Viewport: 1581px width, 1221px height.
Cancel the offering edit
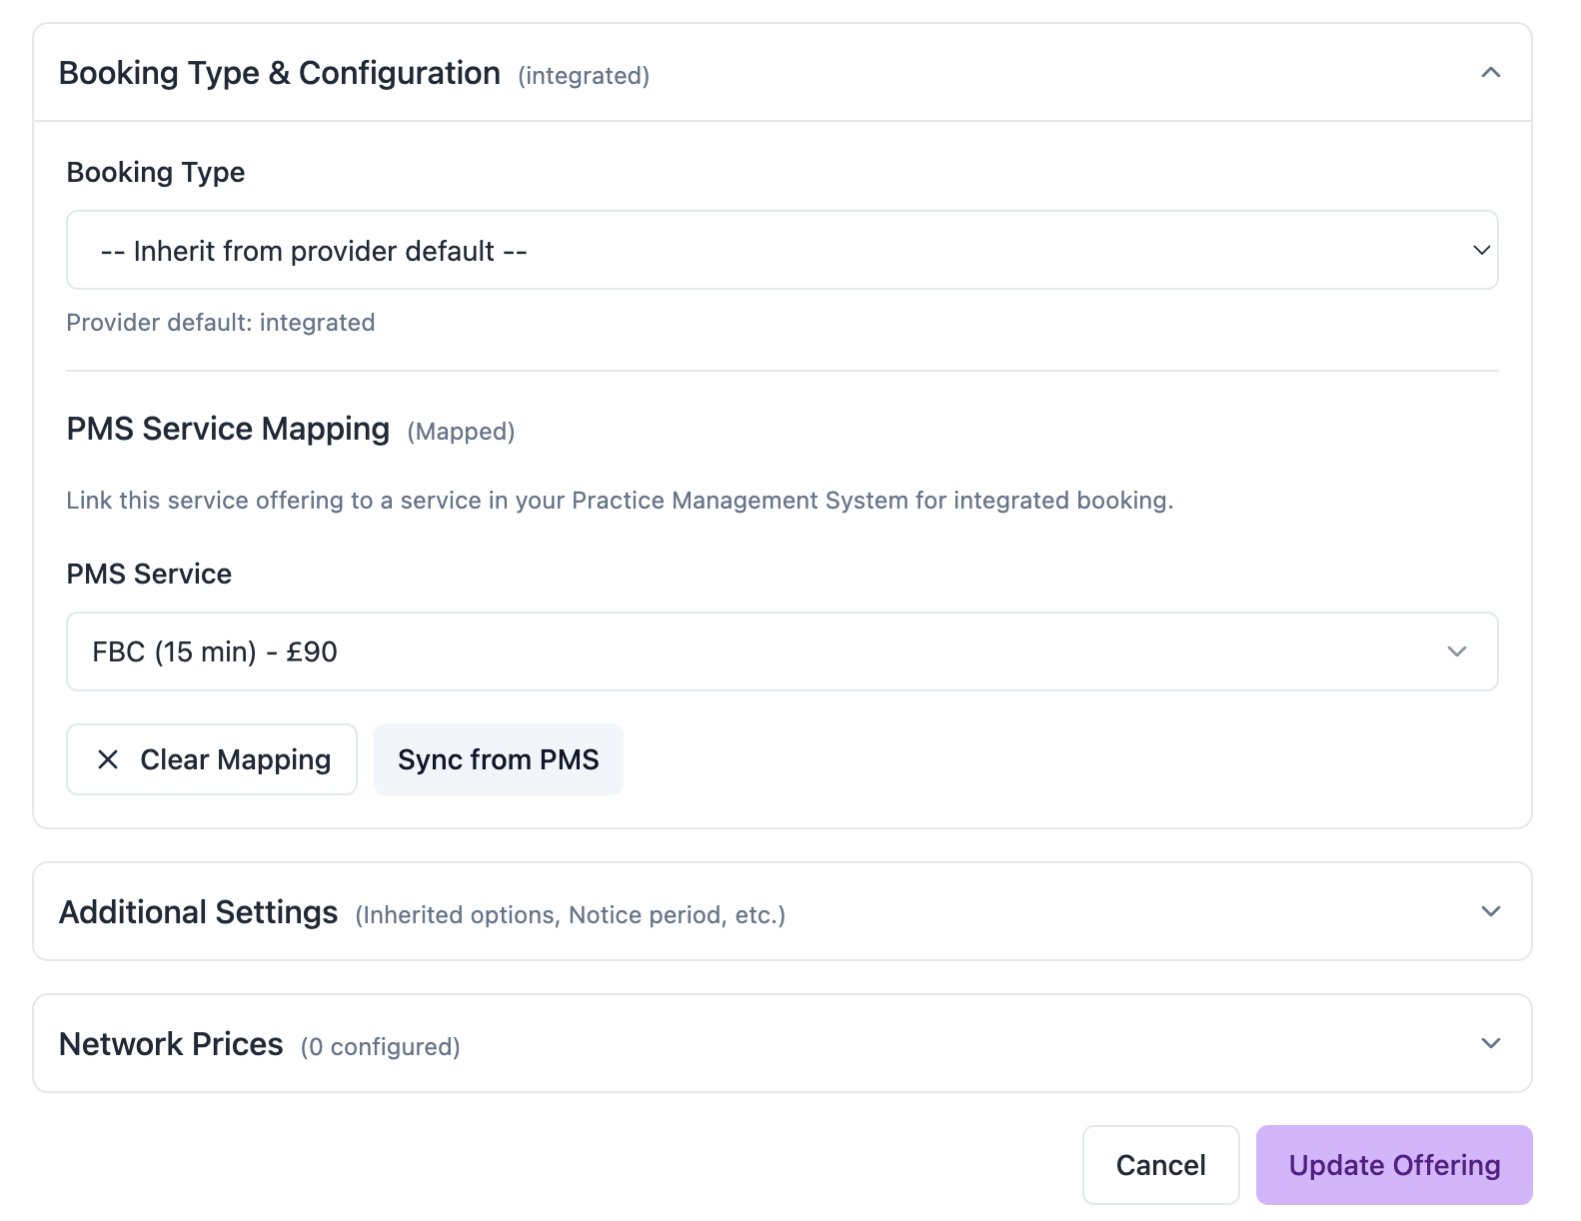1160,1165
